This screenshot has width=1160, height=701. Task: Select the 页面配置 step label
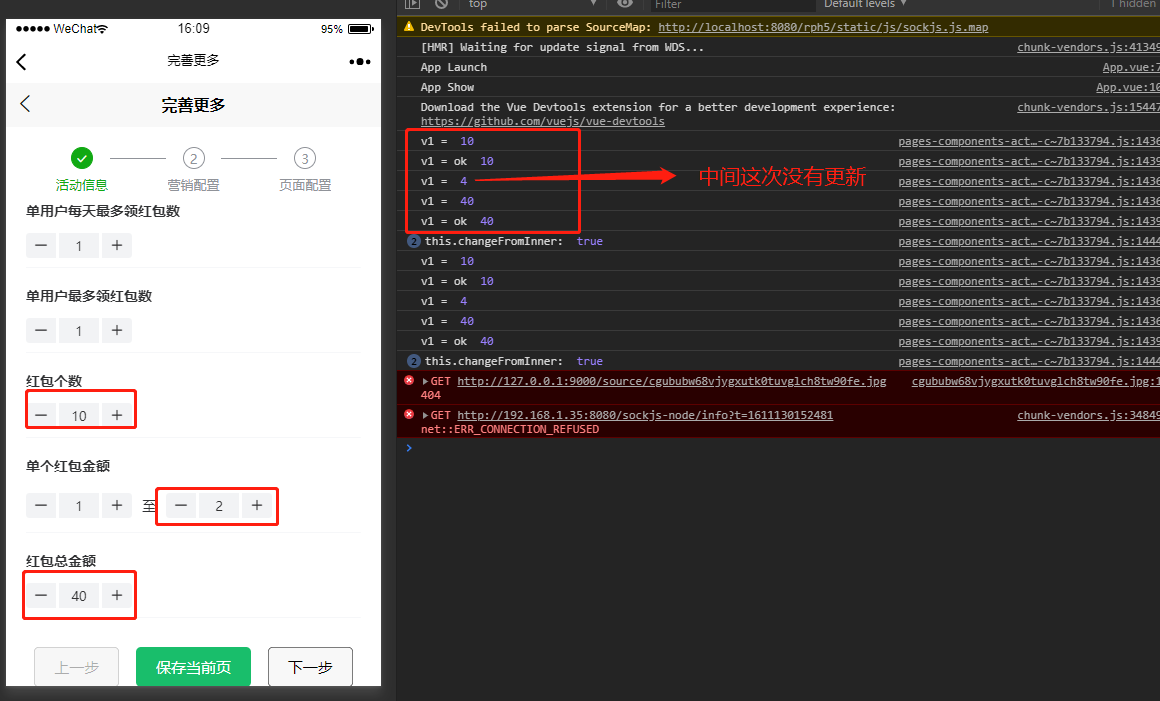coord(305,185)
